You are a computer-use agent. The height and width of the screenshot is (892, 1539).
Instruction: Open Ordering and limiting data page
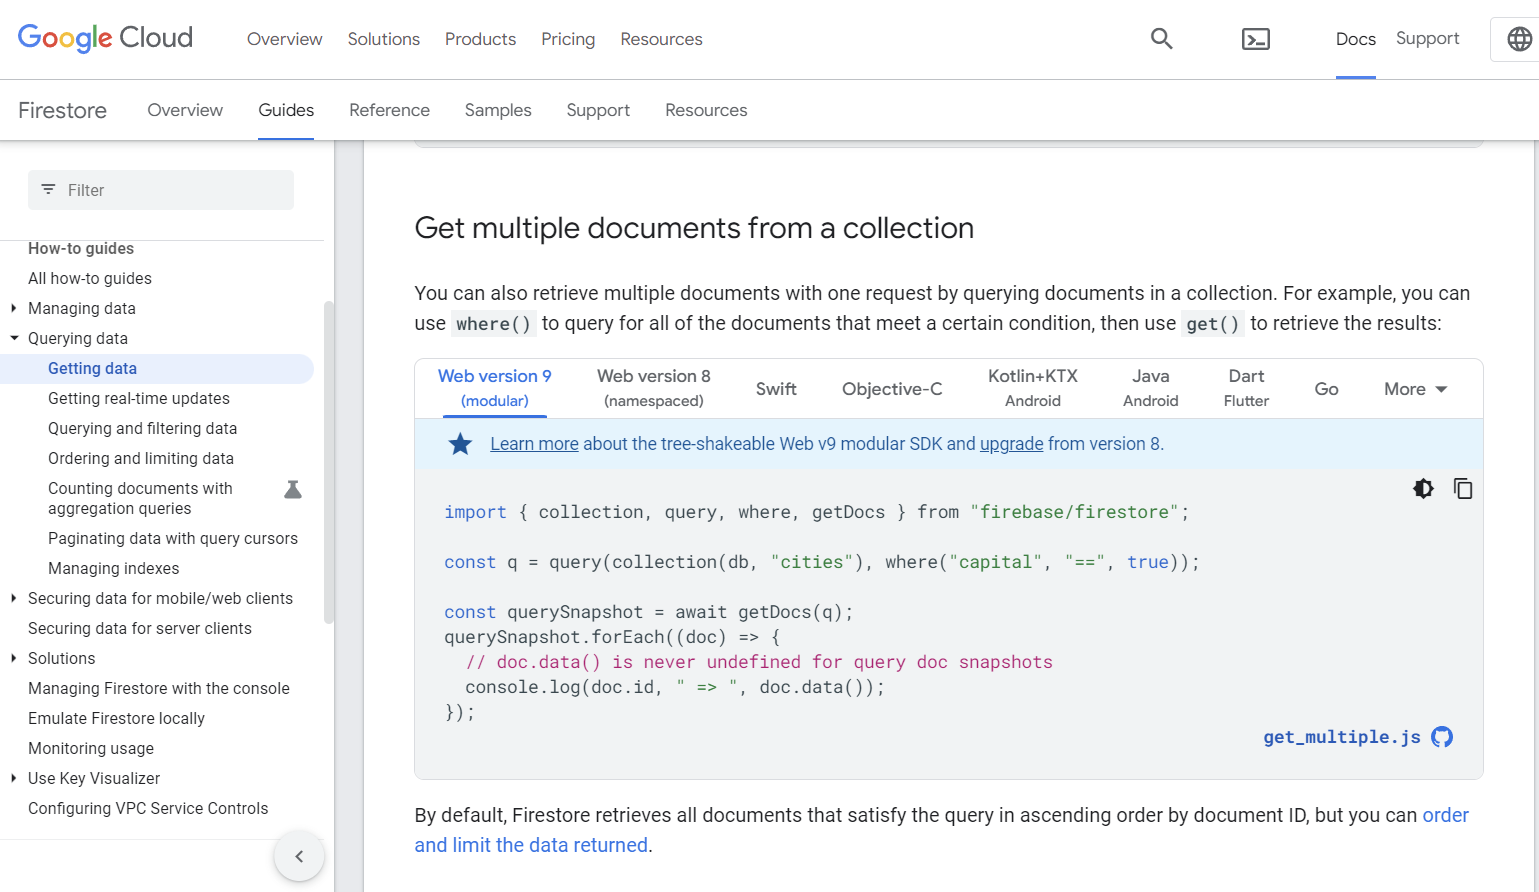pos(141,458)
